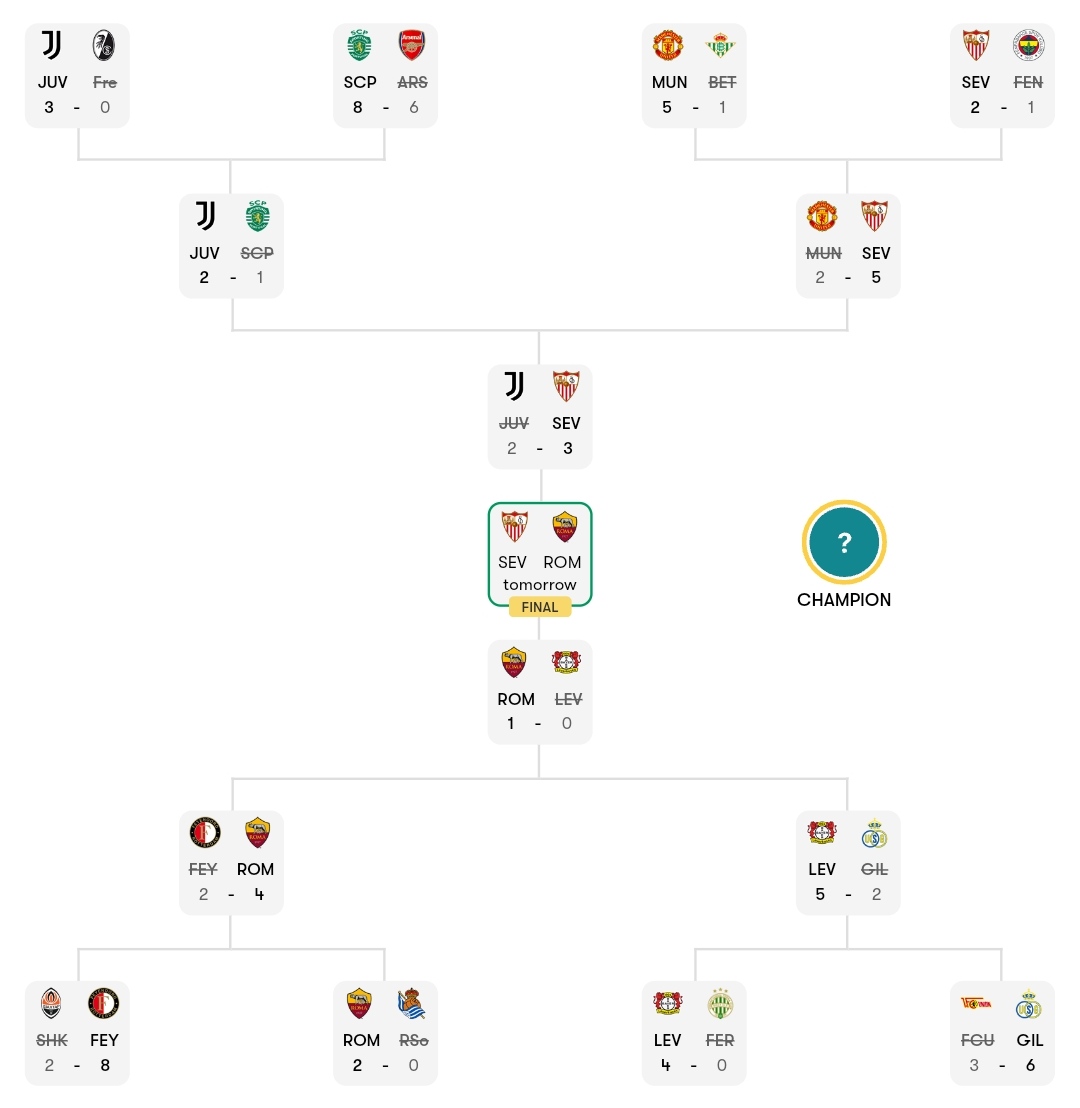Click the champion question mark circle
The width and height of the screenshot is (1080, 1108).
(844, 543)
